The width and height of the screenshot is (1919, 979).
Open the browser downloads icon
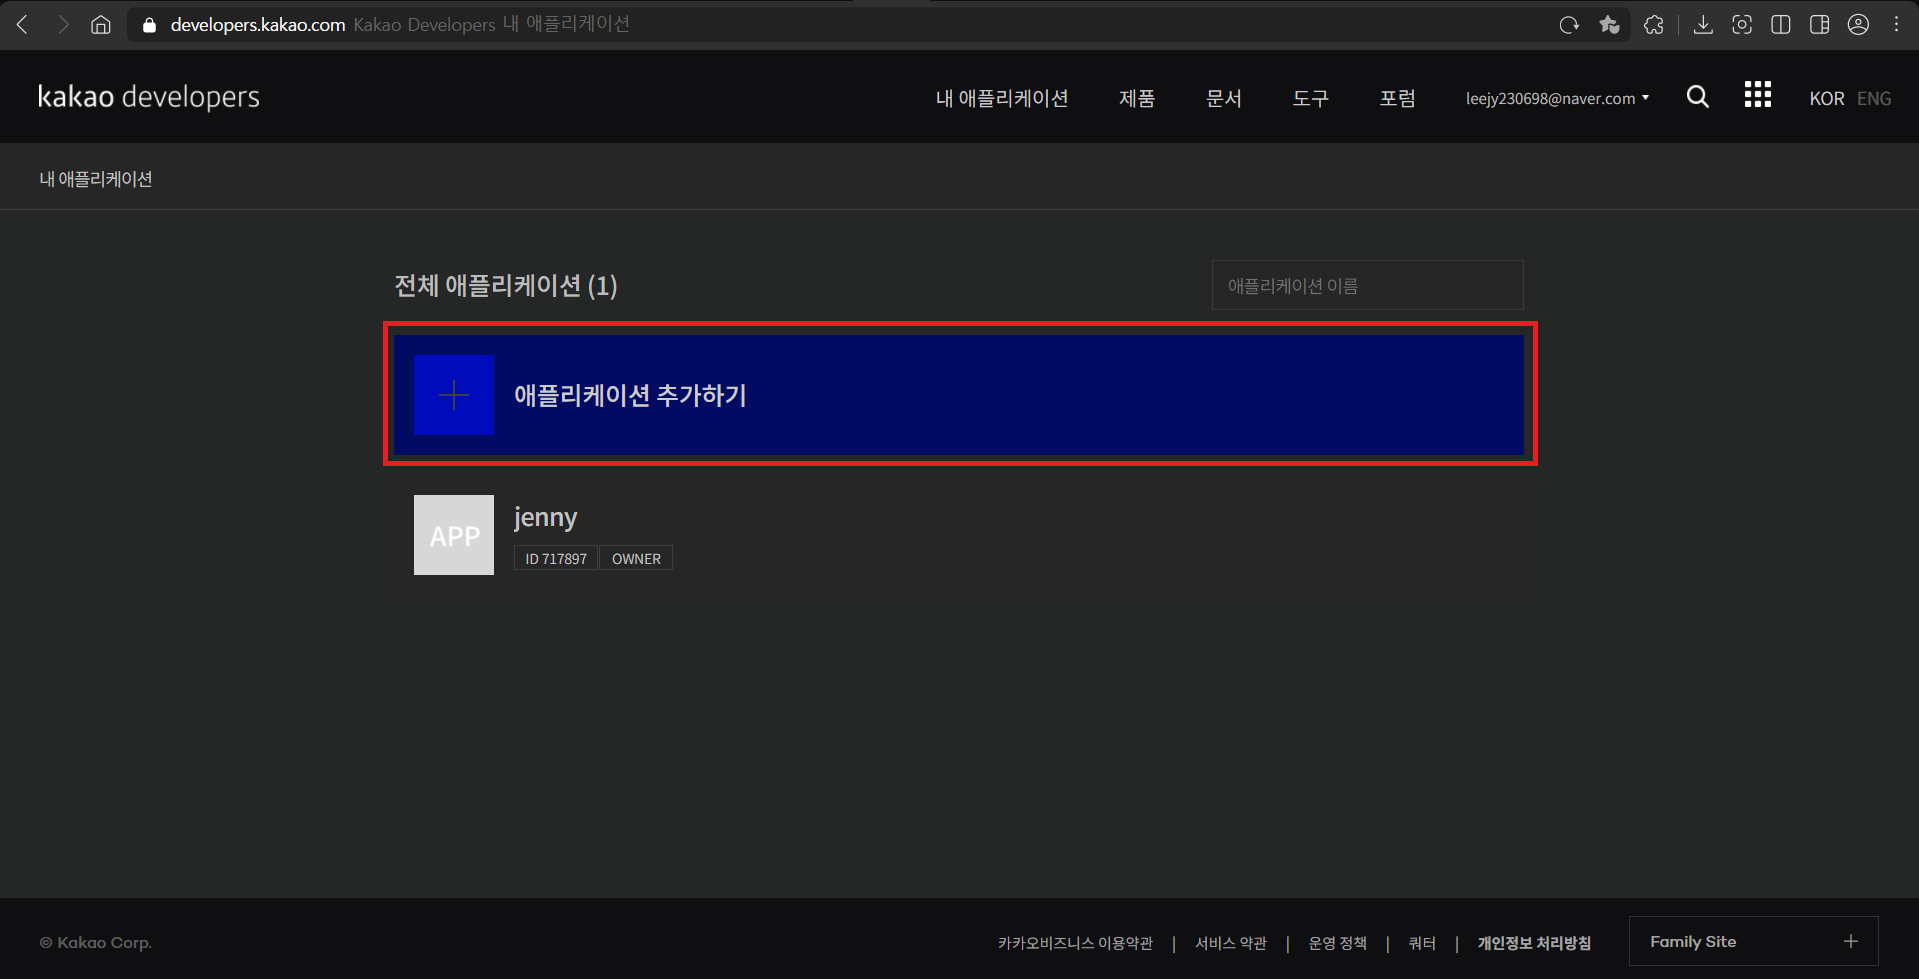click(1703, 25)
